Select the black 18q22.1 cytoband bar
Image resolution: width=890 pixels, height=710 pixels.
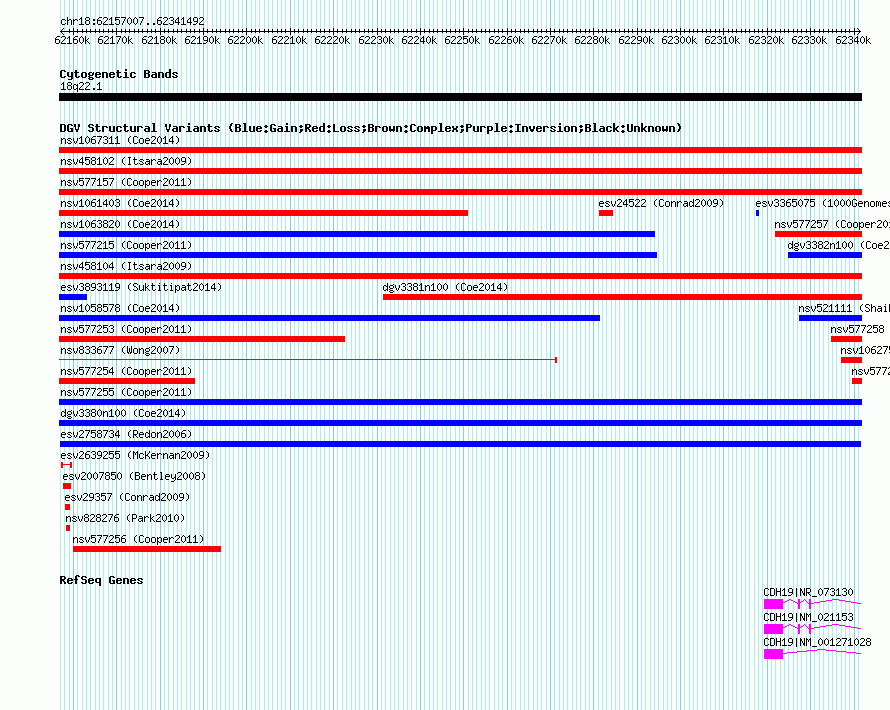[x=460, y=97]
